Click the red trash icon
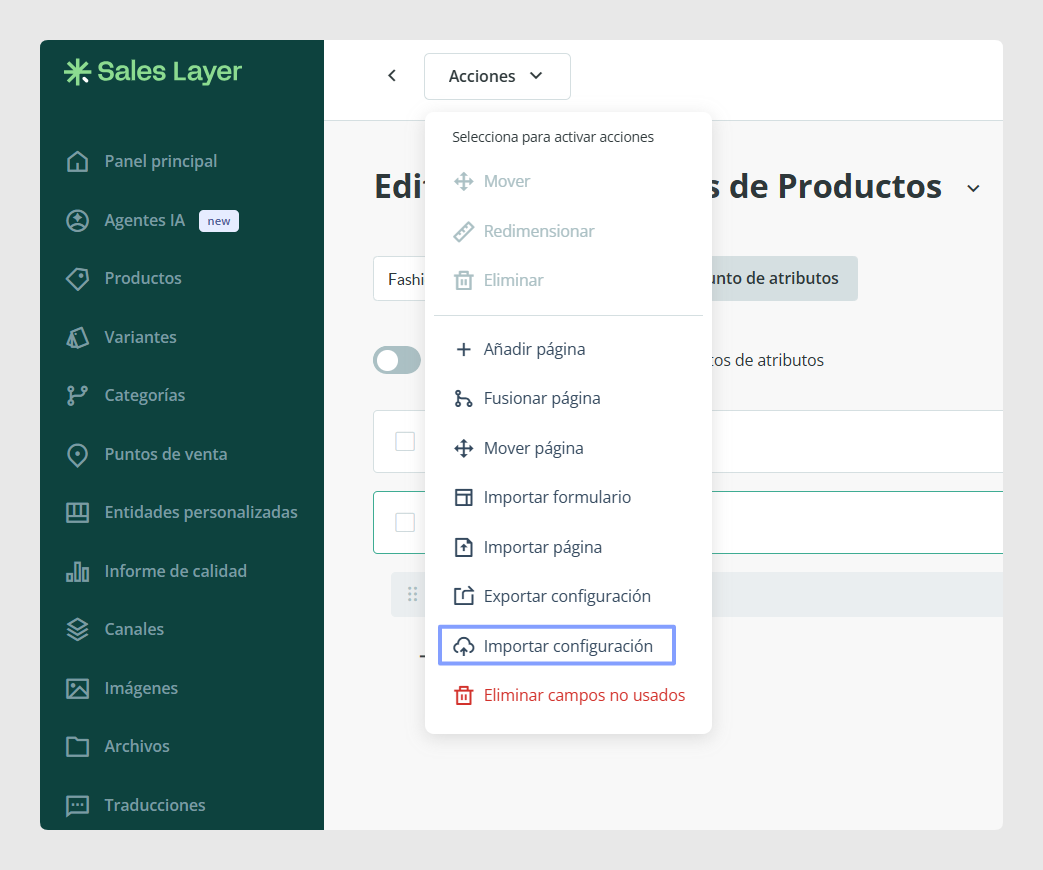The height and width of the screenshot is (870, 1043). (464, 696)
